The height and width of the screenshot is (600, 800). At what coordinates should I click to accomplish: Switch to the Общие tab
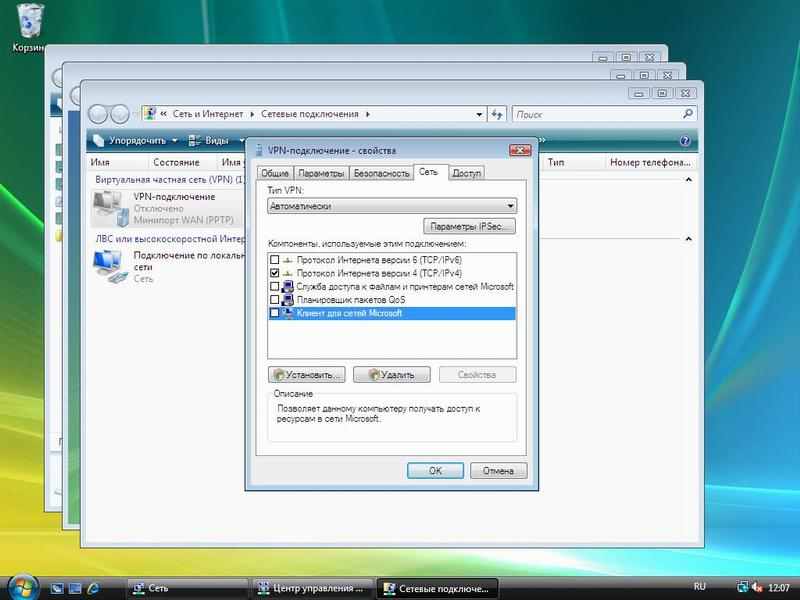click(275, 173)
